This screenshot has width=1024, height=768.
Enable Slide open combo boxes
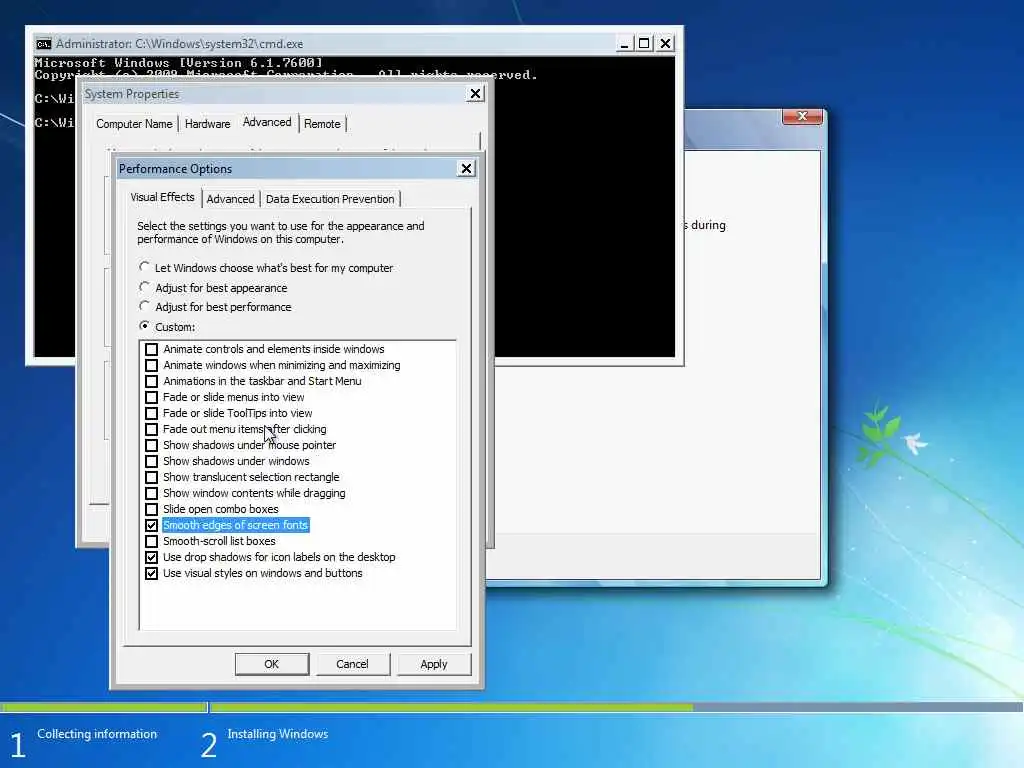pos(152,509)
